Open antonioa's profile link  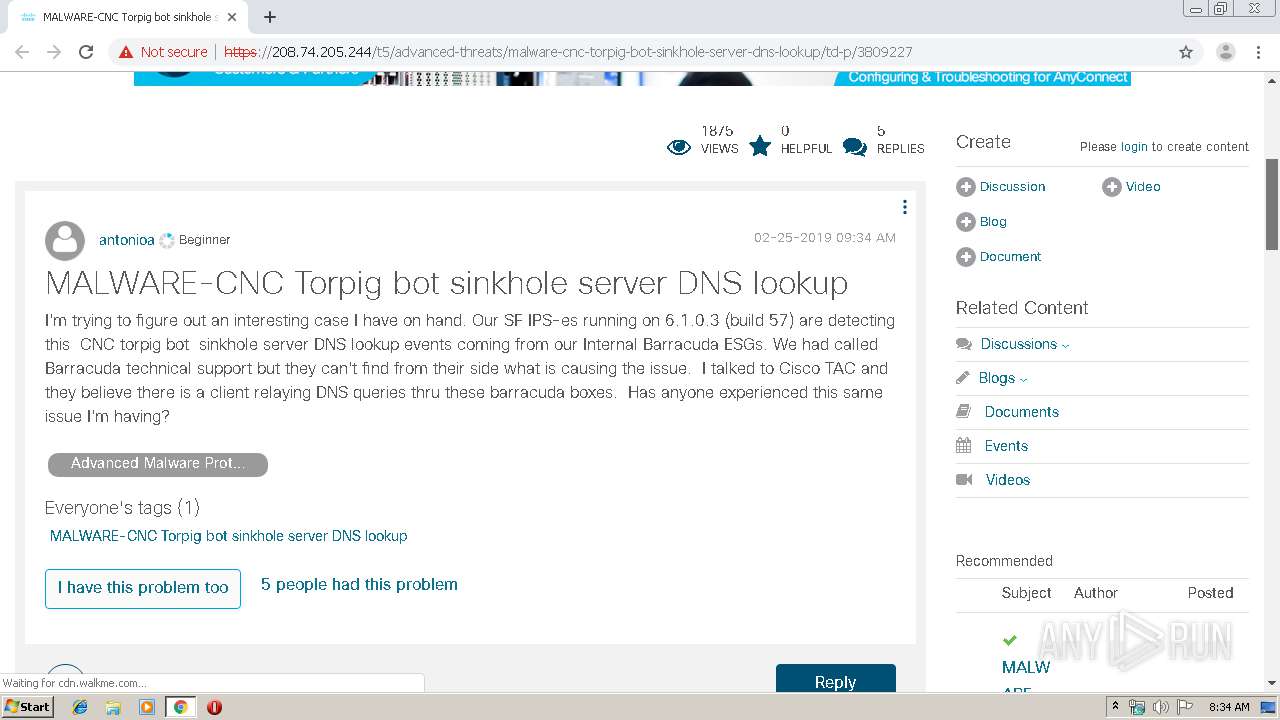[x=127, y=240]
